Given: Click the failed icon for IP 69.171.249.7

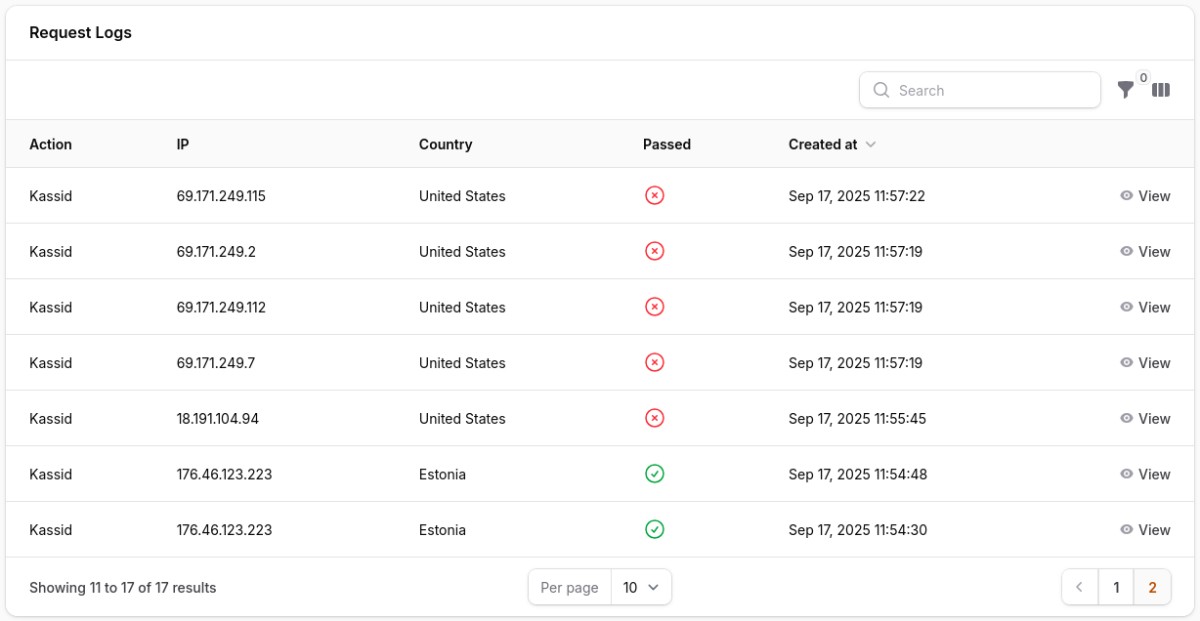Looking at the screenshot, I should [654, 363].
